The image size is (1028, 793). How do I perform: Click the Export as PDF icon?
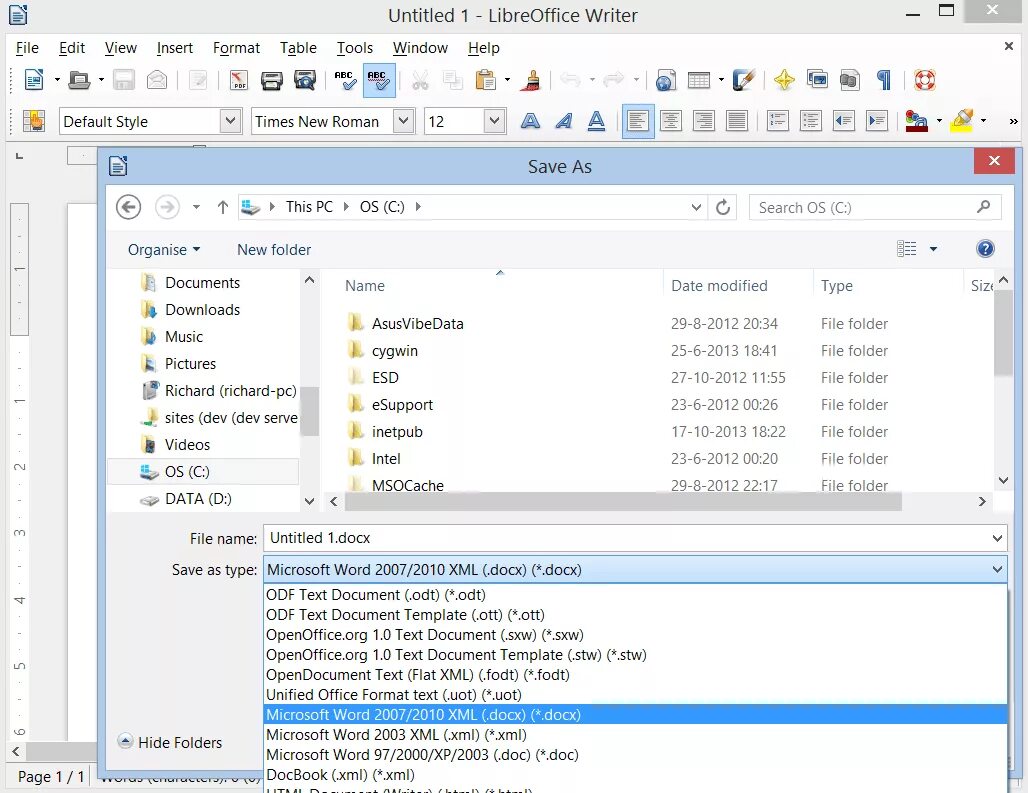(239, 80)
